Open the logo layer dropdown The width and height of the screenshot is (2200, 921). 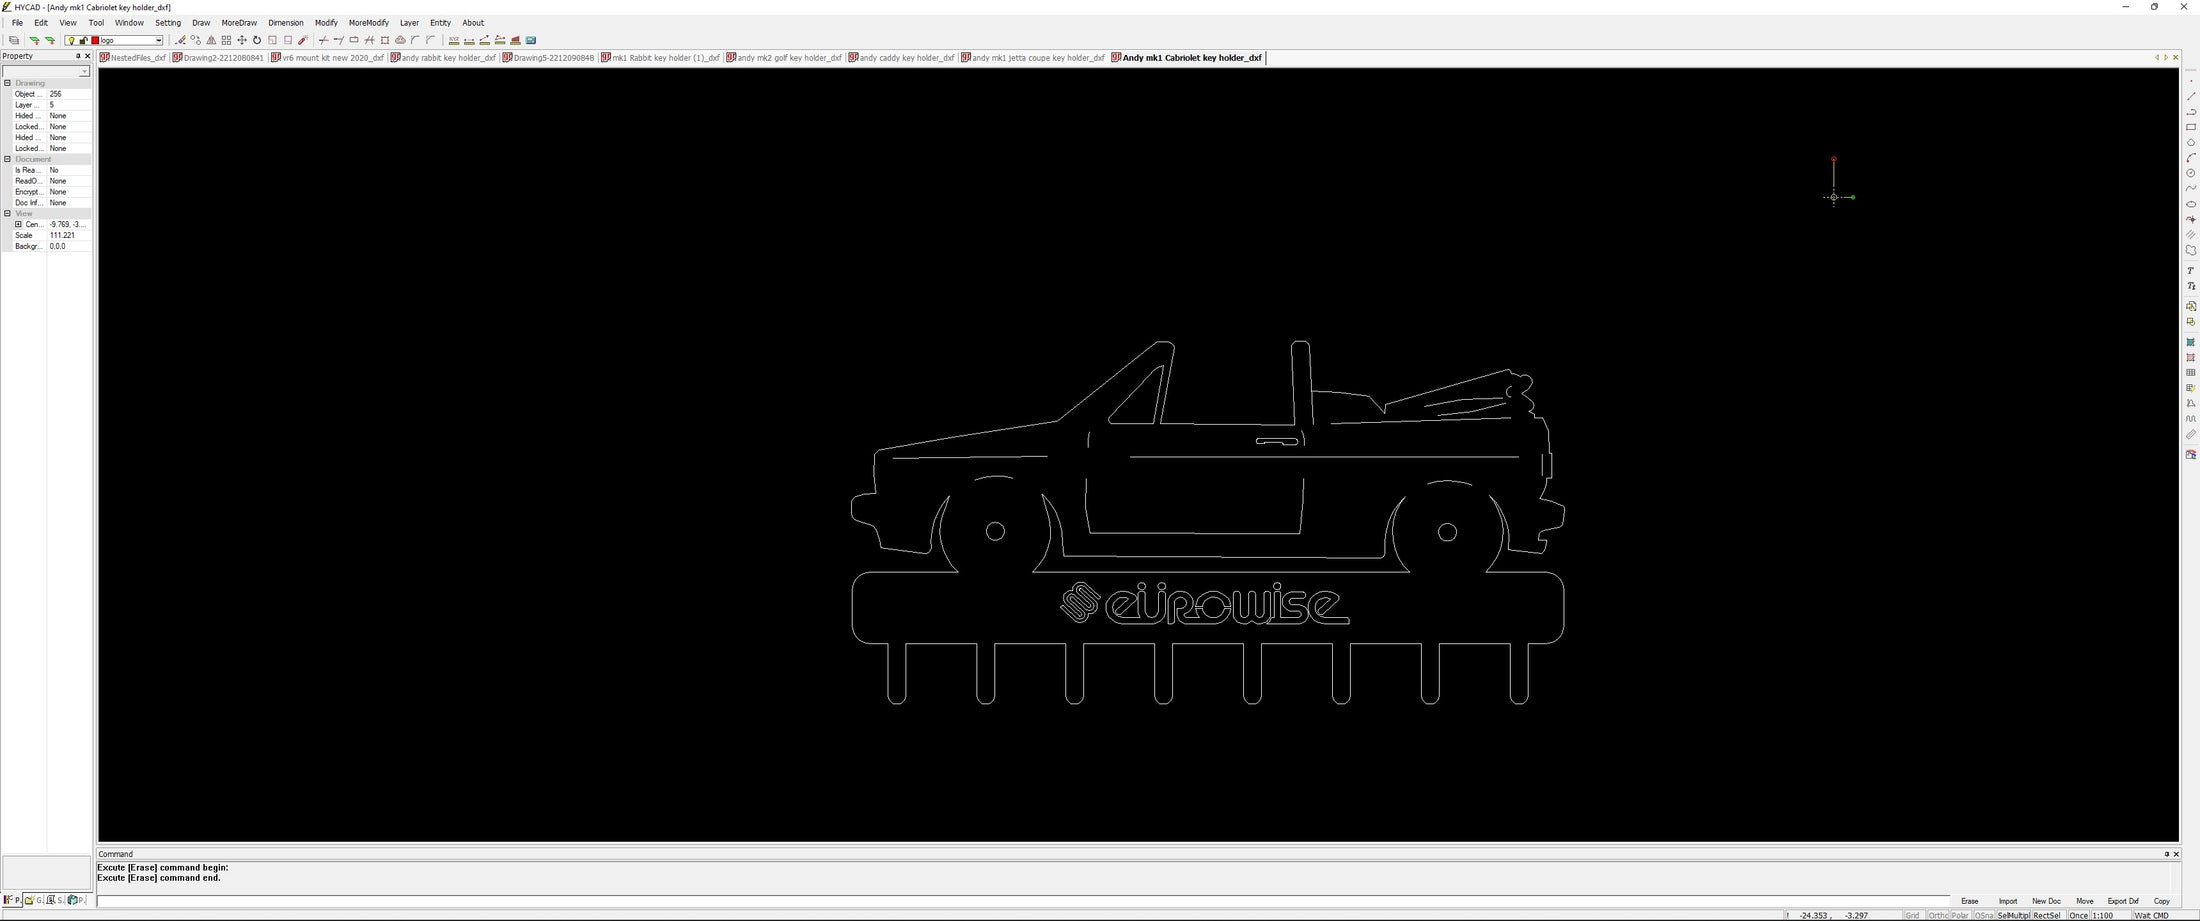tap(158, 41)
